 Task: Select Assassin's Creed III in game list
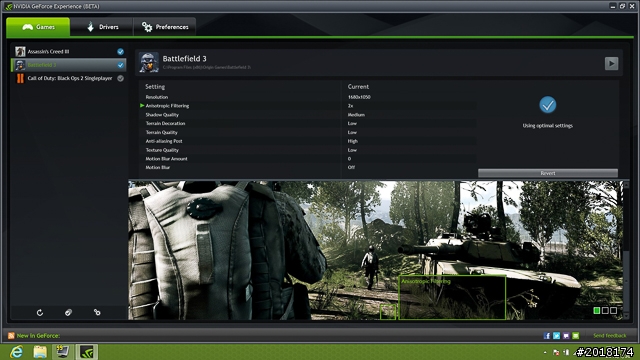click(69, 51)
